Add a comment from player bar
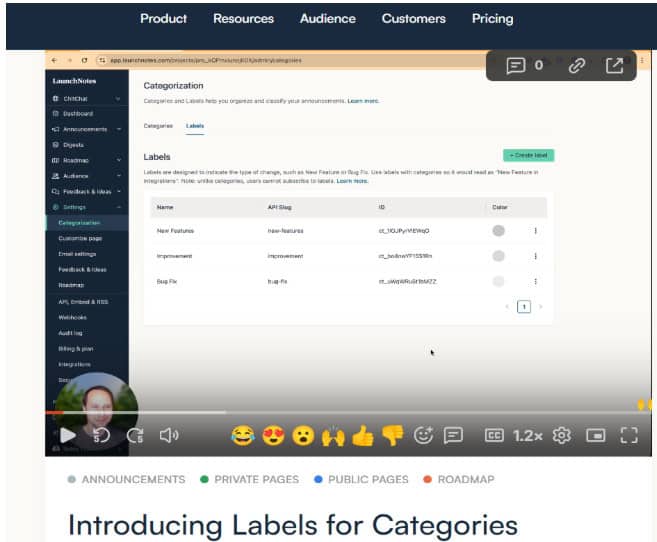The width and height of the screenshot is (657, 542). [453, 436]
